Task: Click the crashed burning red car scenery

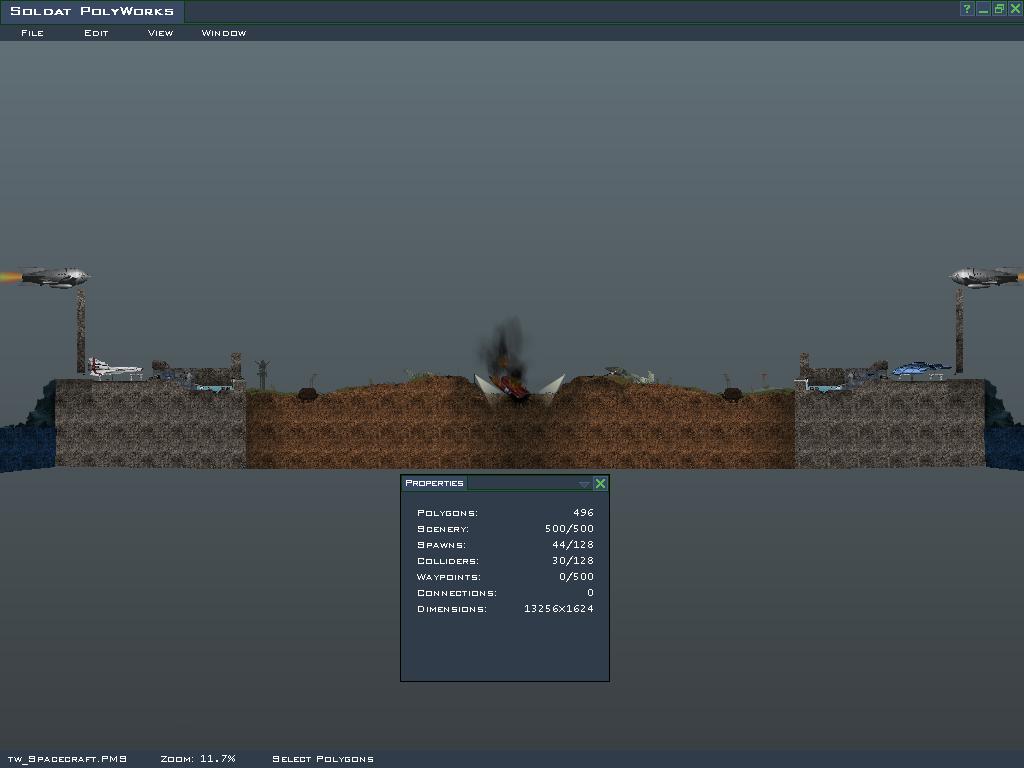Action: pos(514,388)
